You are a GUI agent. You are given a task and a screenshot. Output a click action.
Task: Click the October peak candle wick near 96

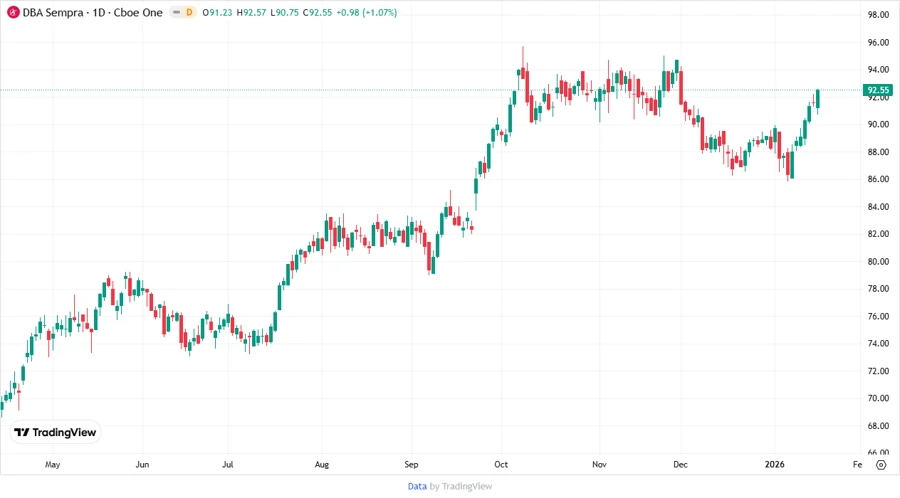pos(523,57)
